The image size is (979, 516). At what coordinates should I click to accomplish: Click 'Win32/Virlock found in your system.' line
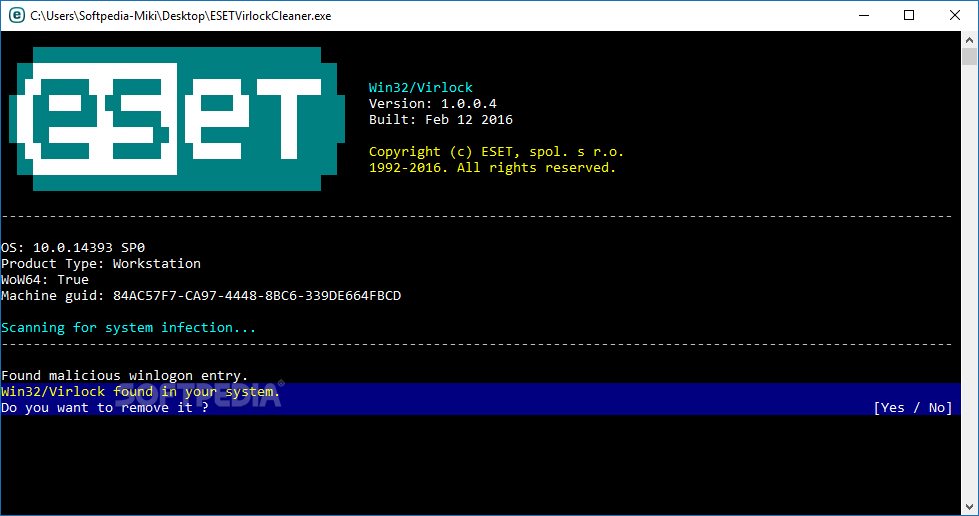coord(140,392)
